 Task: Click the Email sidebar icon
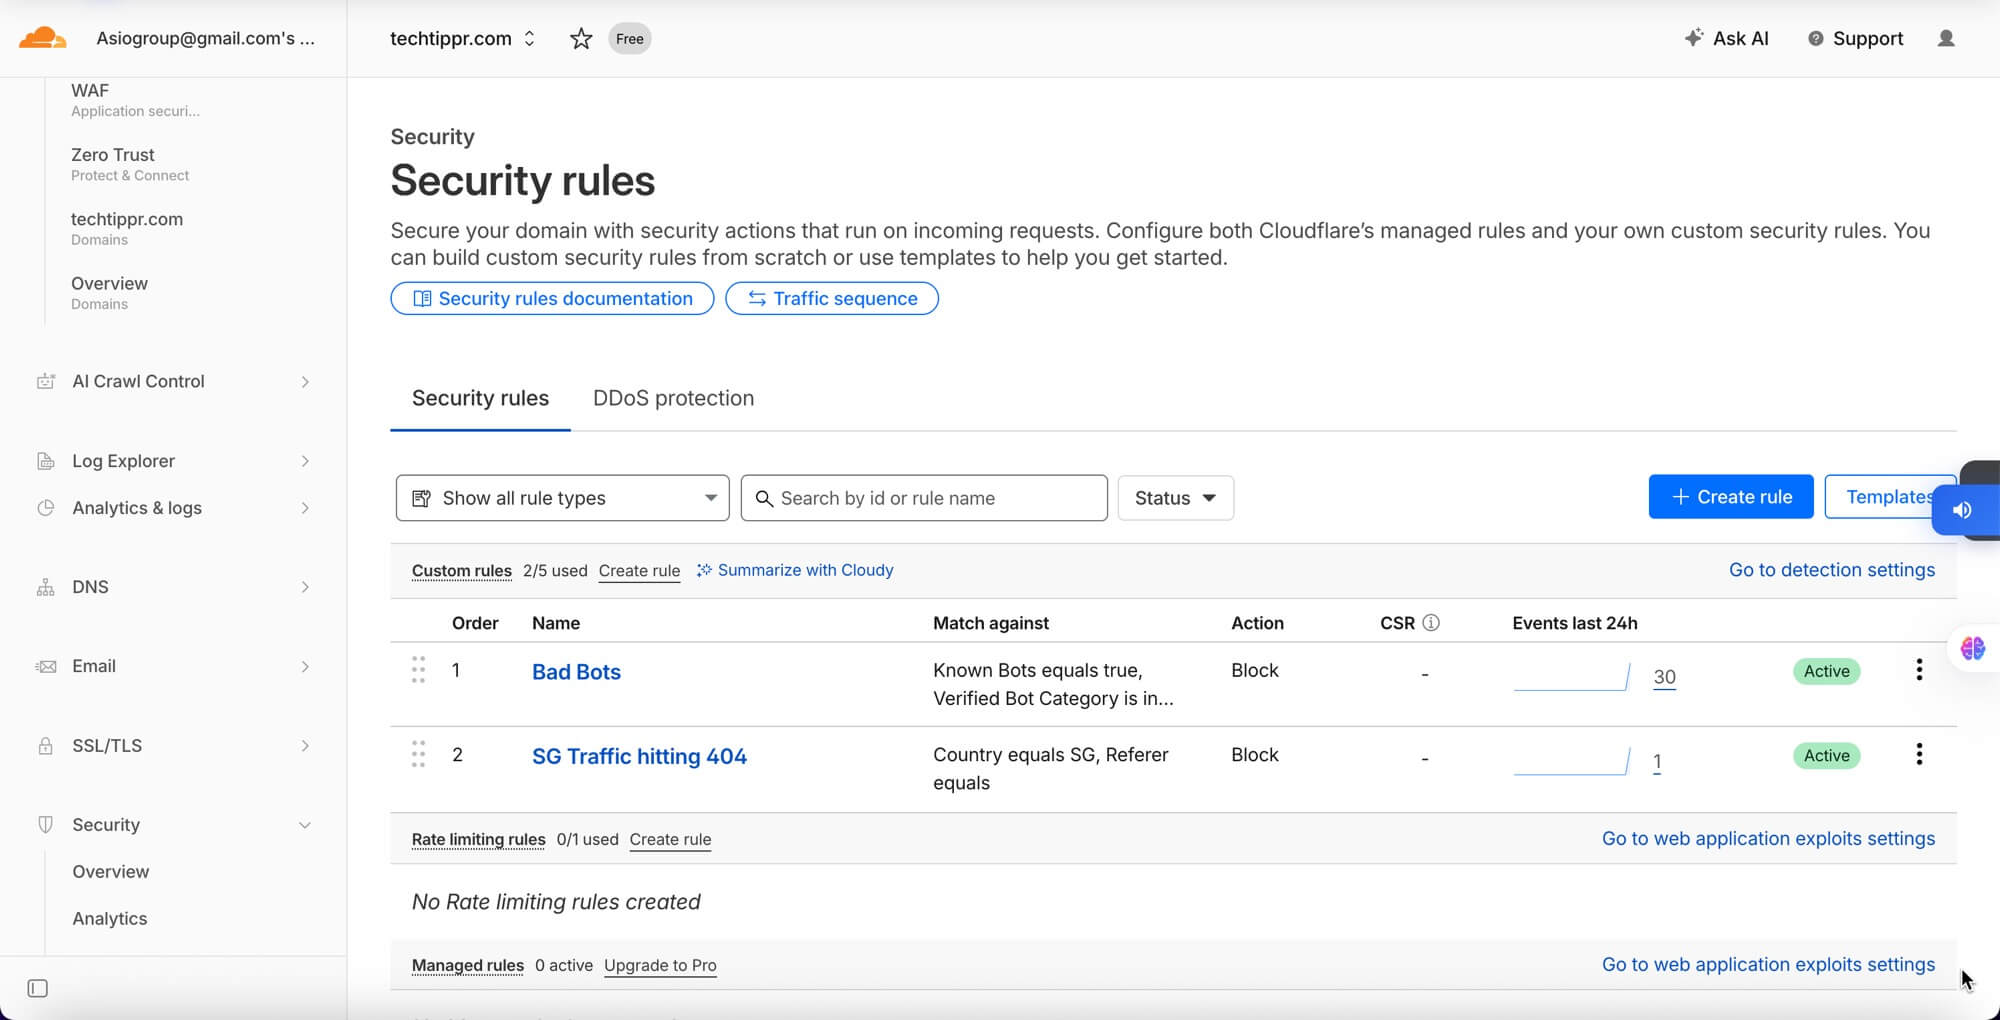click(x=46, y=666)
